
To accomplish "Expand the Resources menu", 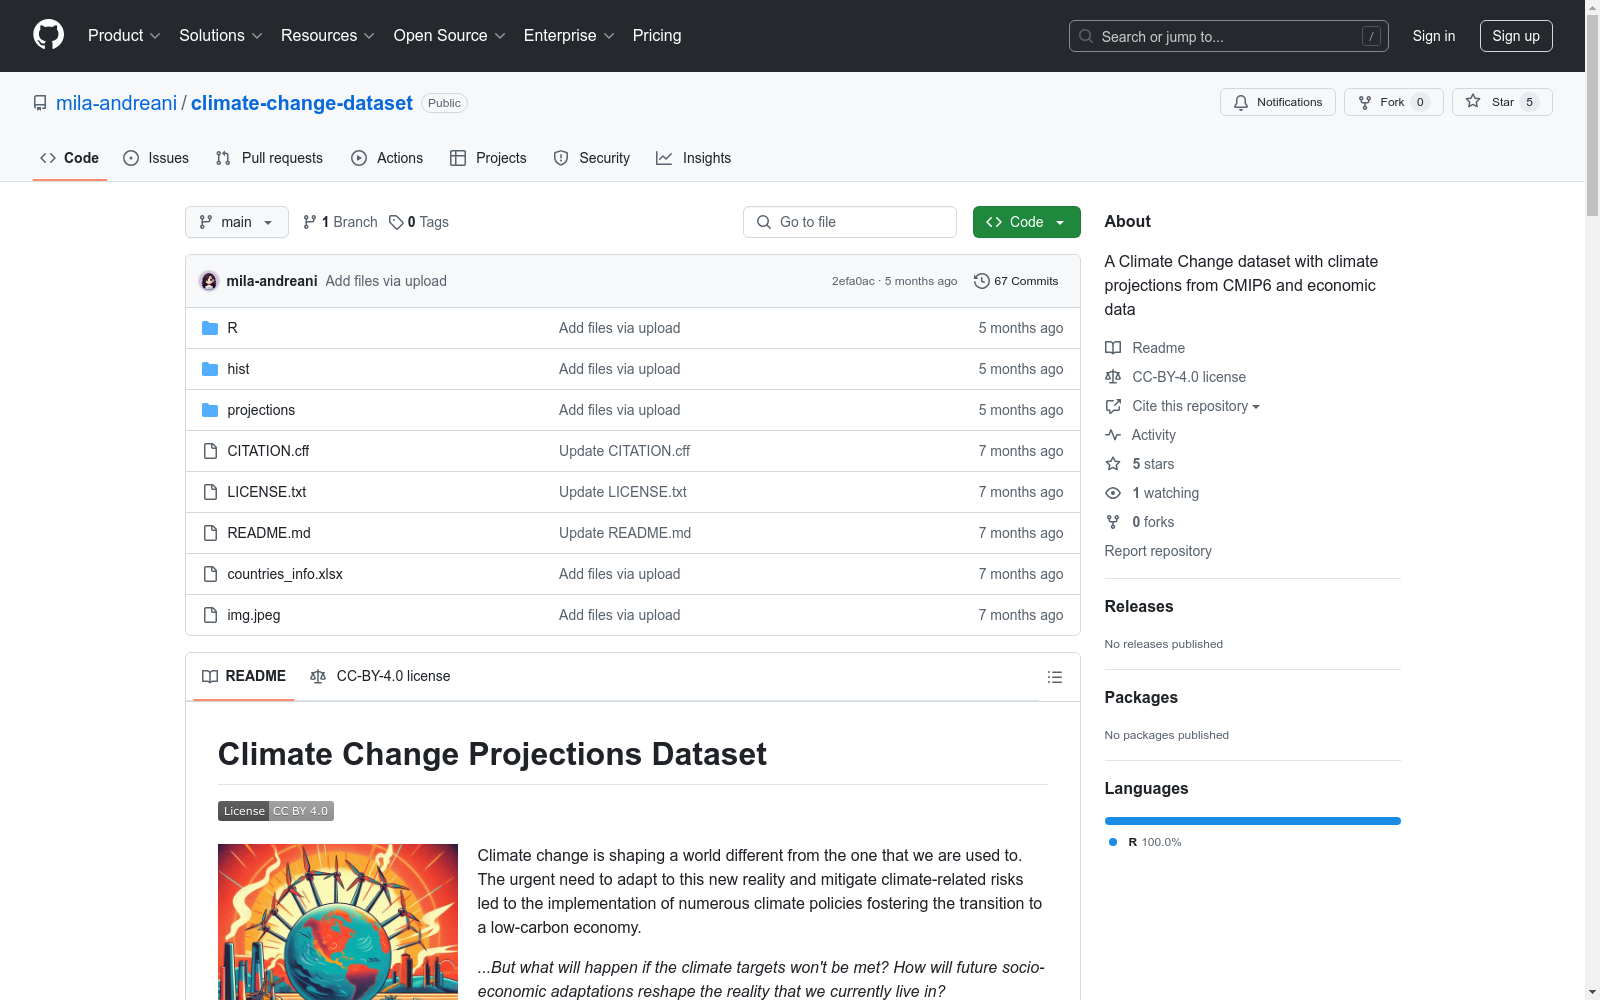I will [x=328, y=36].
